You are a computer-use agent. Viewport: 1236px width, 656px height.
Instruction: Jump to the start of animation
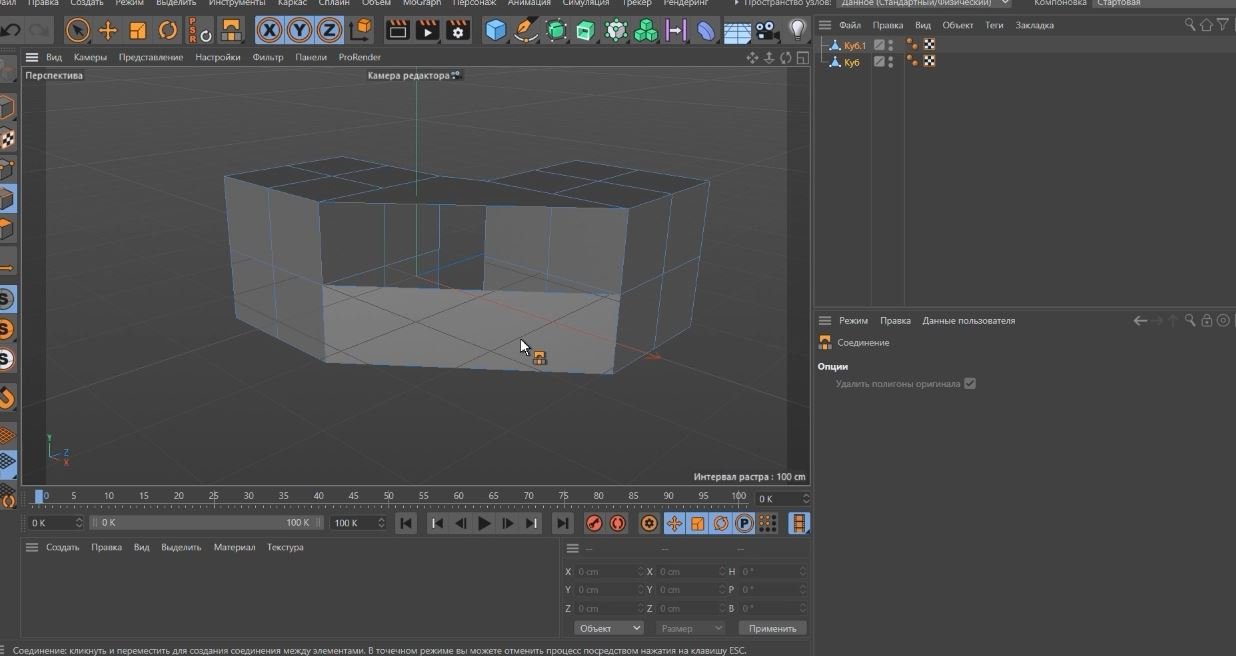pyautogui.click(x=406, y=523)
